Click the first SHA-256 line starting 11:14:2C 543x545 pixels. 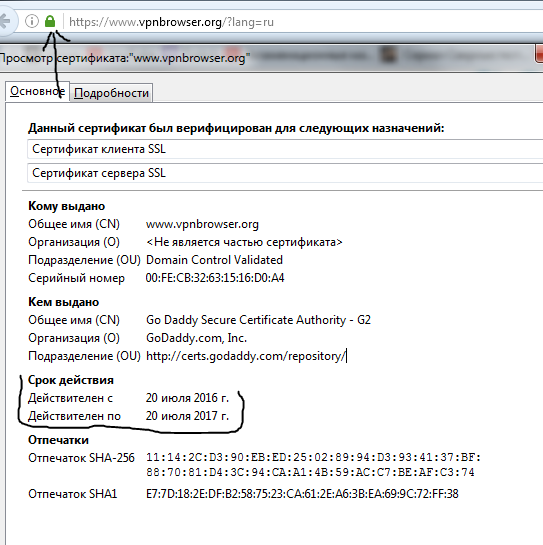click(314, 457)
